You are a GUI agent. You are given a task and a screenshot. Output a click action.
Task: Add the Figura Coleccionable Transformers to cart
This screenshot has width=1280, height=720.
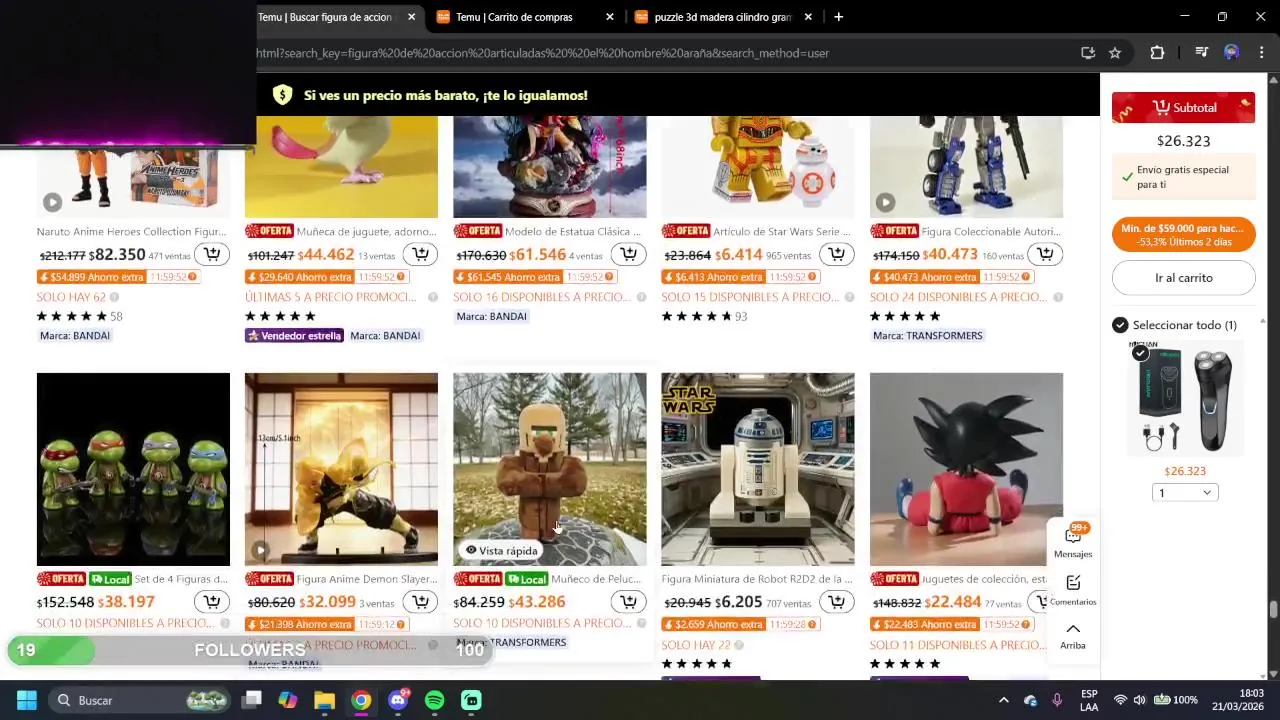pyautogui.click(x=1045, y=254)
